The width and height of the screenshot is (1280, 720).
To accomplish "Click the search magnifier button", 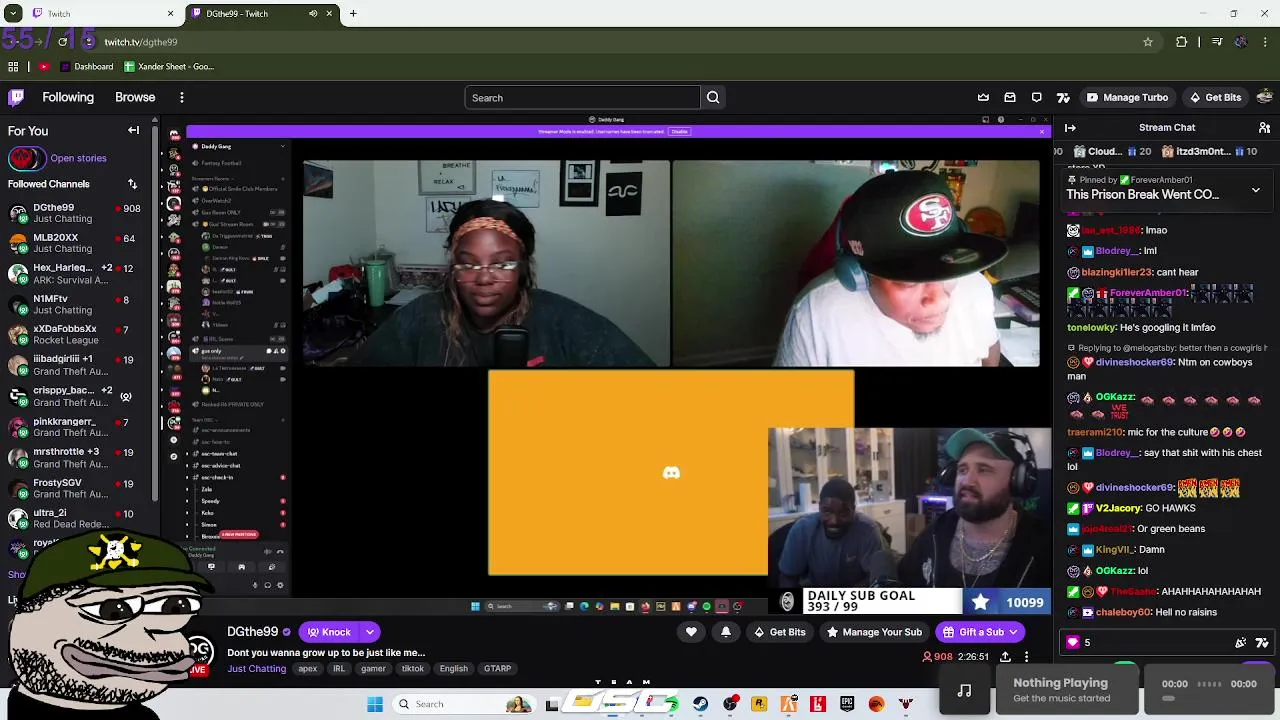I will [x=713, y=98].
